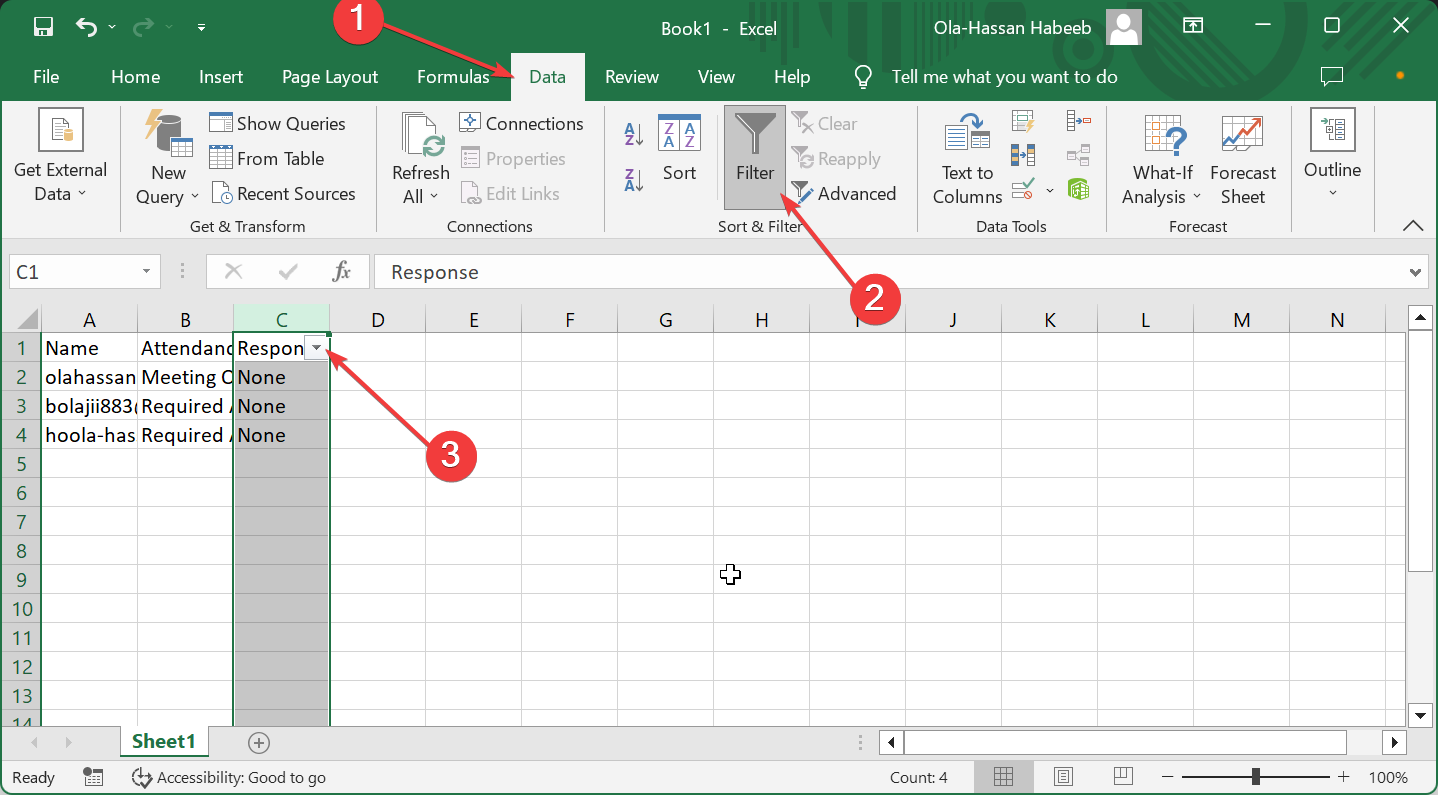Open the Help tab
The image size is (1438, 795).
(x=792, y=77)
